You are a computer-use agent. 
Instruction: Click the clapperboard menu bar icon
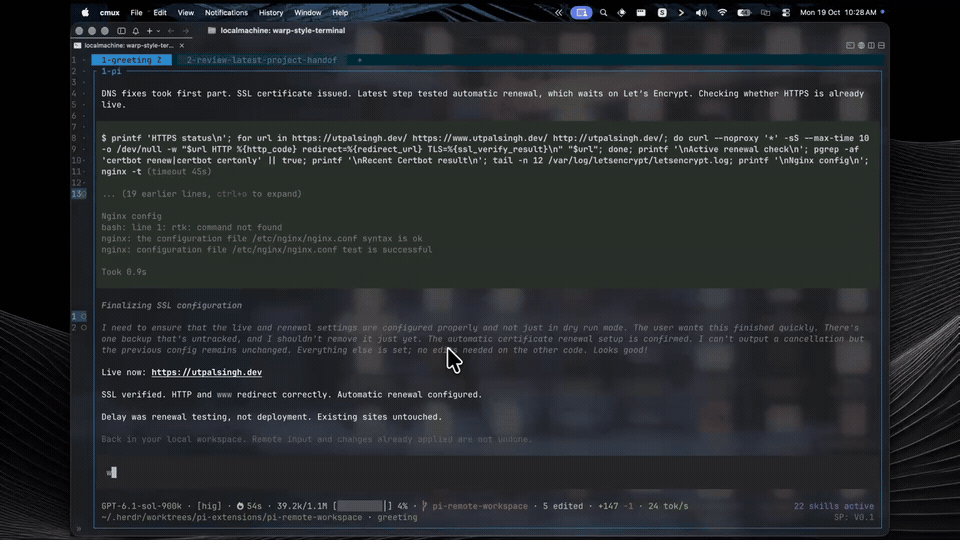click(641, 12)
